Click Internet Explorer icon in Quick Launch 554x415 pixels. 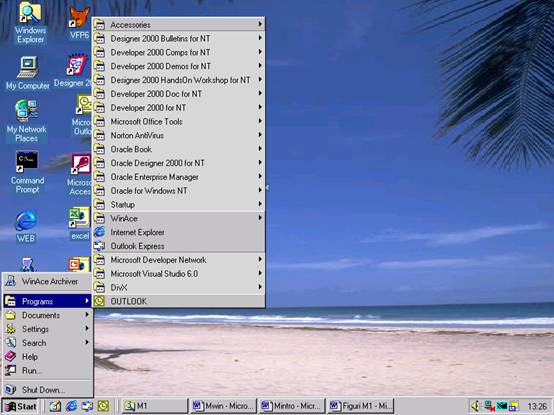(71, 406)
